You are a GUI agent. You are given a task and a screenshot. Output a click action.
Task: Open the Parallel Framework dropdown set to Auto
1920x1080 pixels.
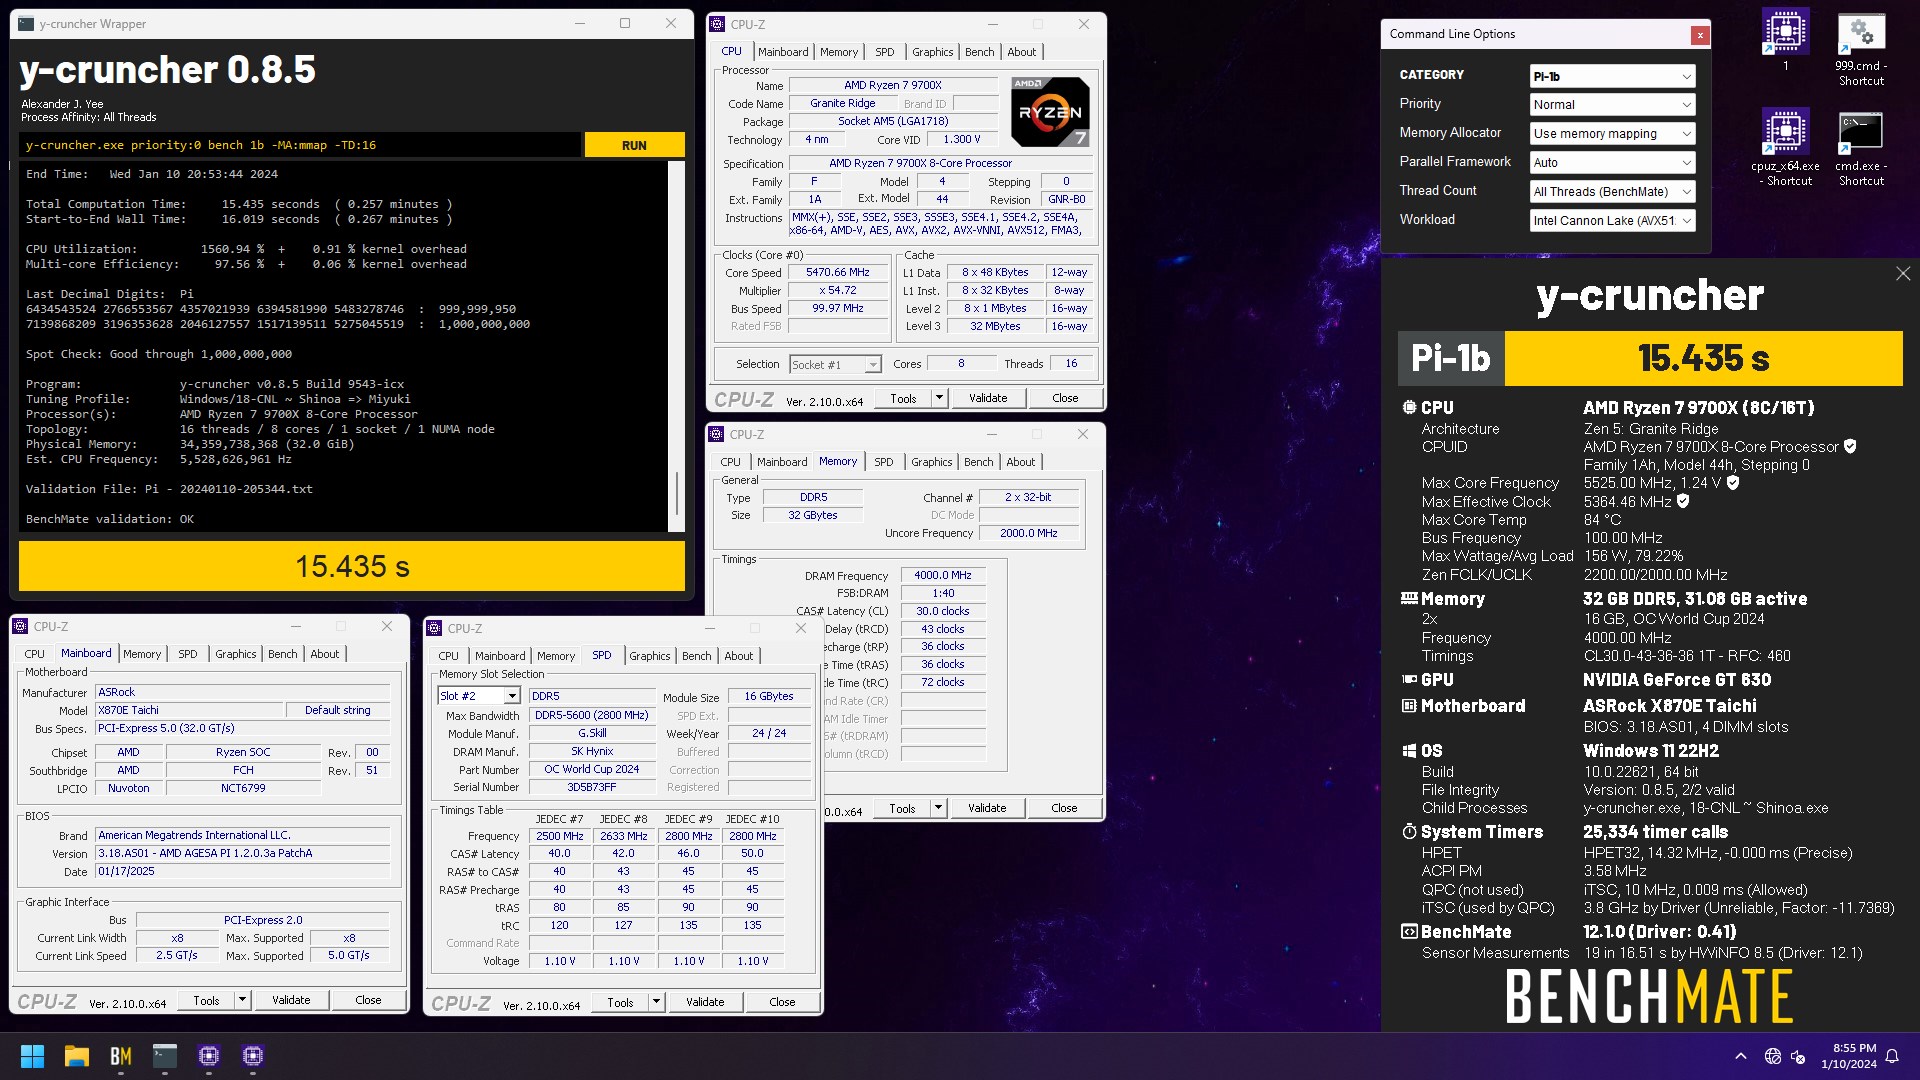point(1612,163)
